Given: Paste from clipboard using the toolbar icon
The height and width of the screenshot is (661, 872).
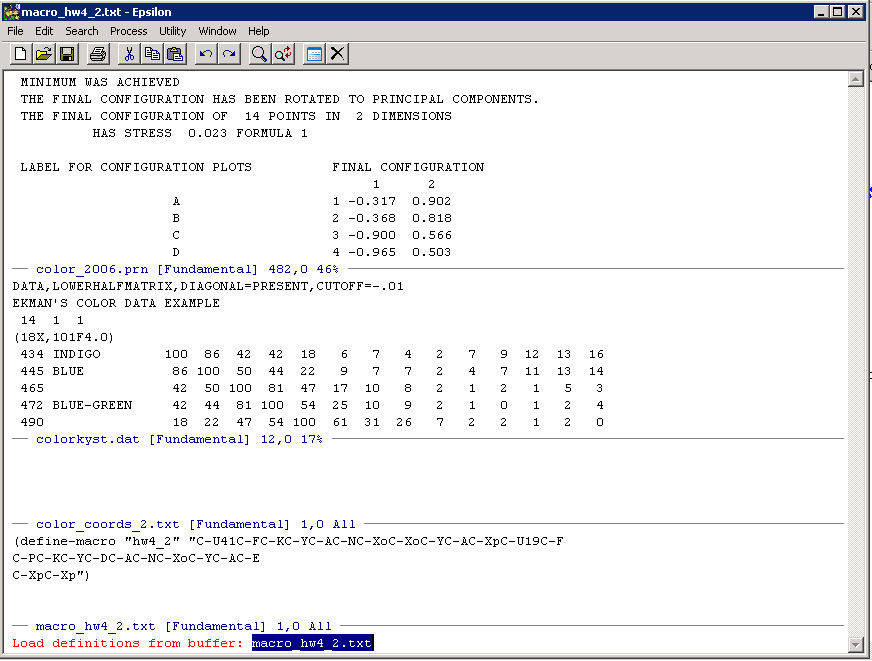Looking at the screenshot, I should pos(175,54).
